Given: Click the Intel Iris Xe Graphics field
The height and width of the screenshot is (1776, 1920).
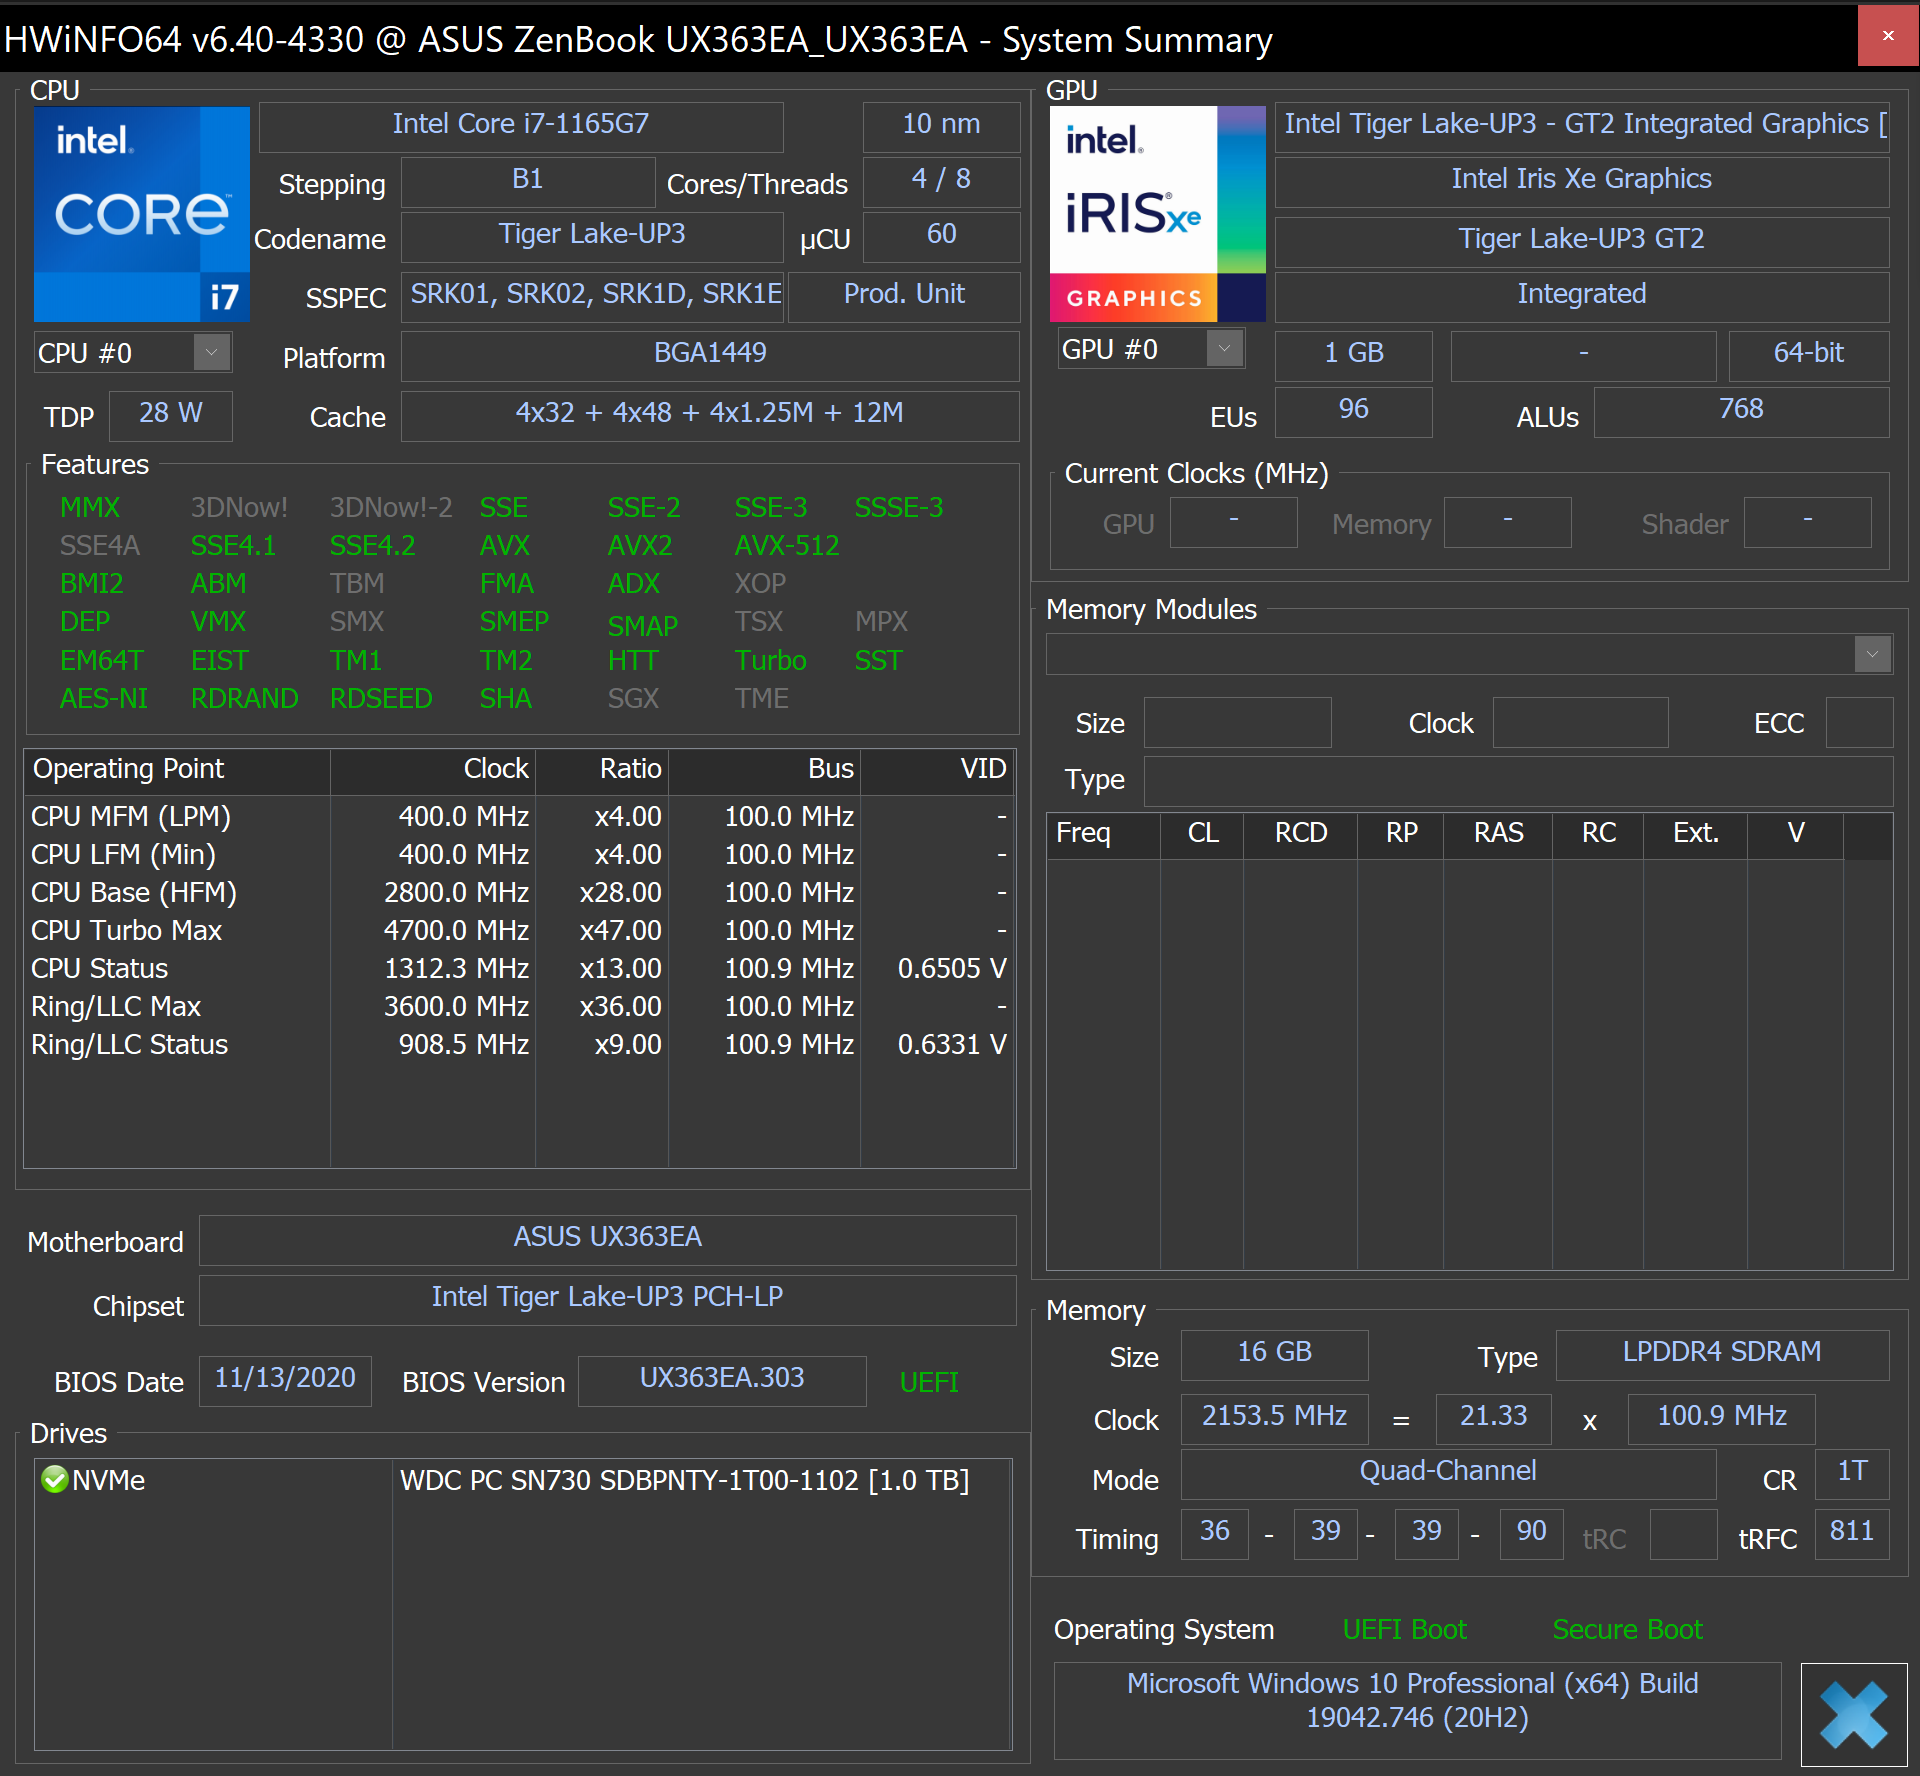Looking at the screenshot, I should (x=1582, y=180).
